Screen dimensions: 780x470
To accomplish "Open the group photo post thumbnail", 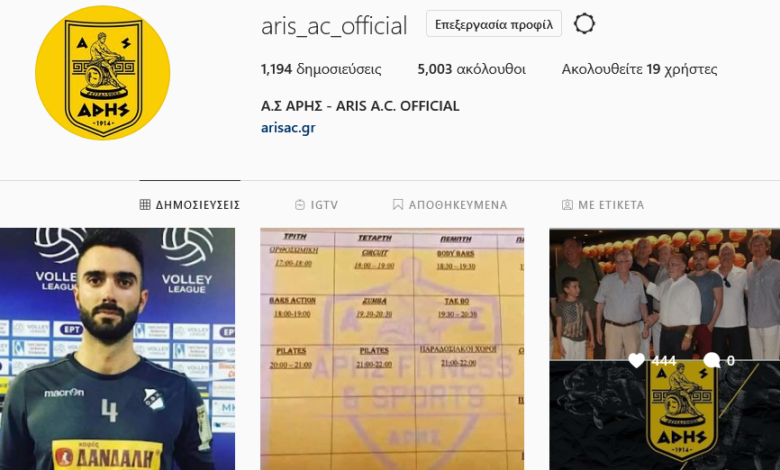I will tap(665, 293).
